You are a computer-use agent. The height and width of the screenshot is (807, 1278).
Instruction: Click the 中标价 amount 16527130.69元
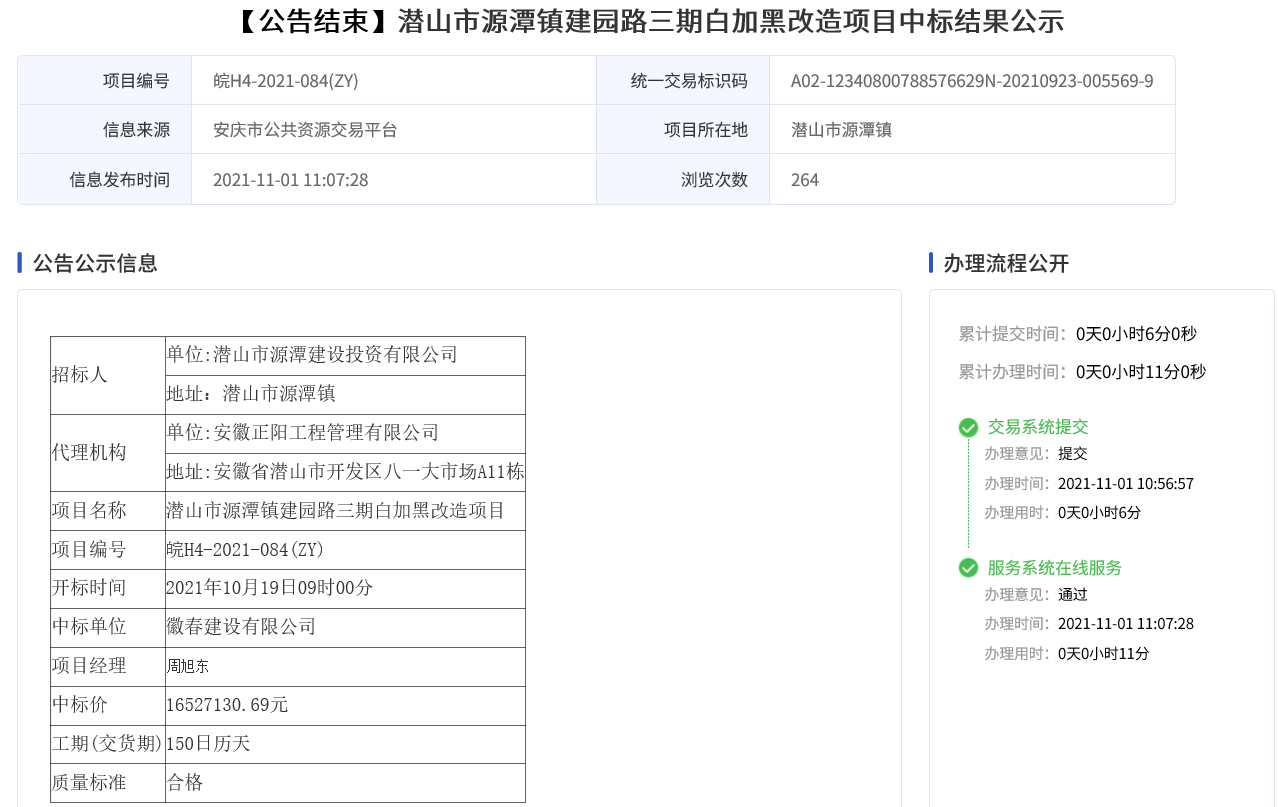227,705
